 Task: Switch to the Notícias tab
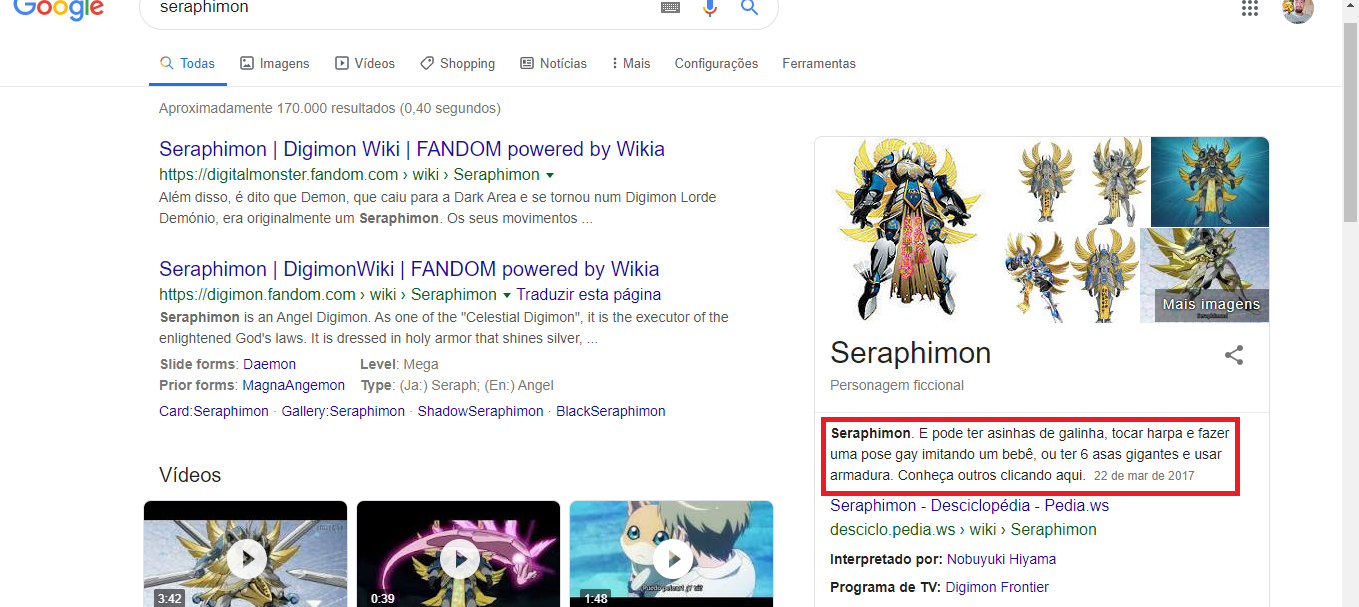[x=554, y=63]
